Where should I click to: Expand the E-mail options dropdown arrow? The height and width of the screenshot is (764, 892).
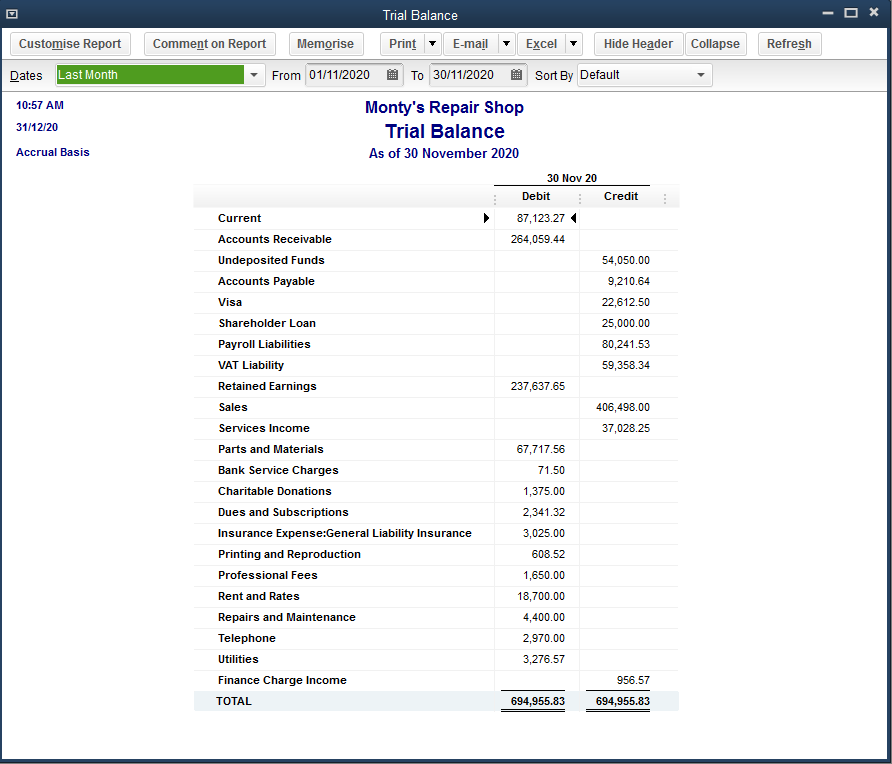click(x=506, y=44)
